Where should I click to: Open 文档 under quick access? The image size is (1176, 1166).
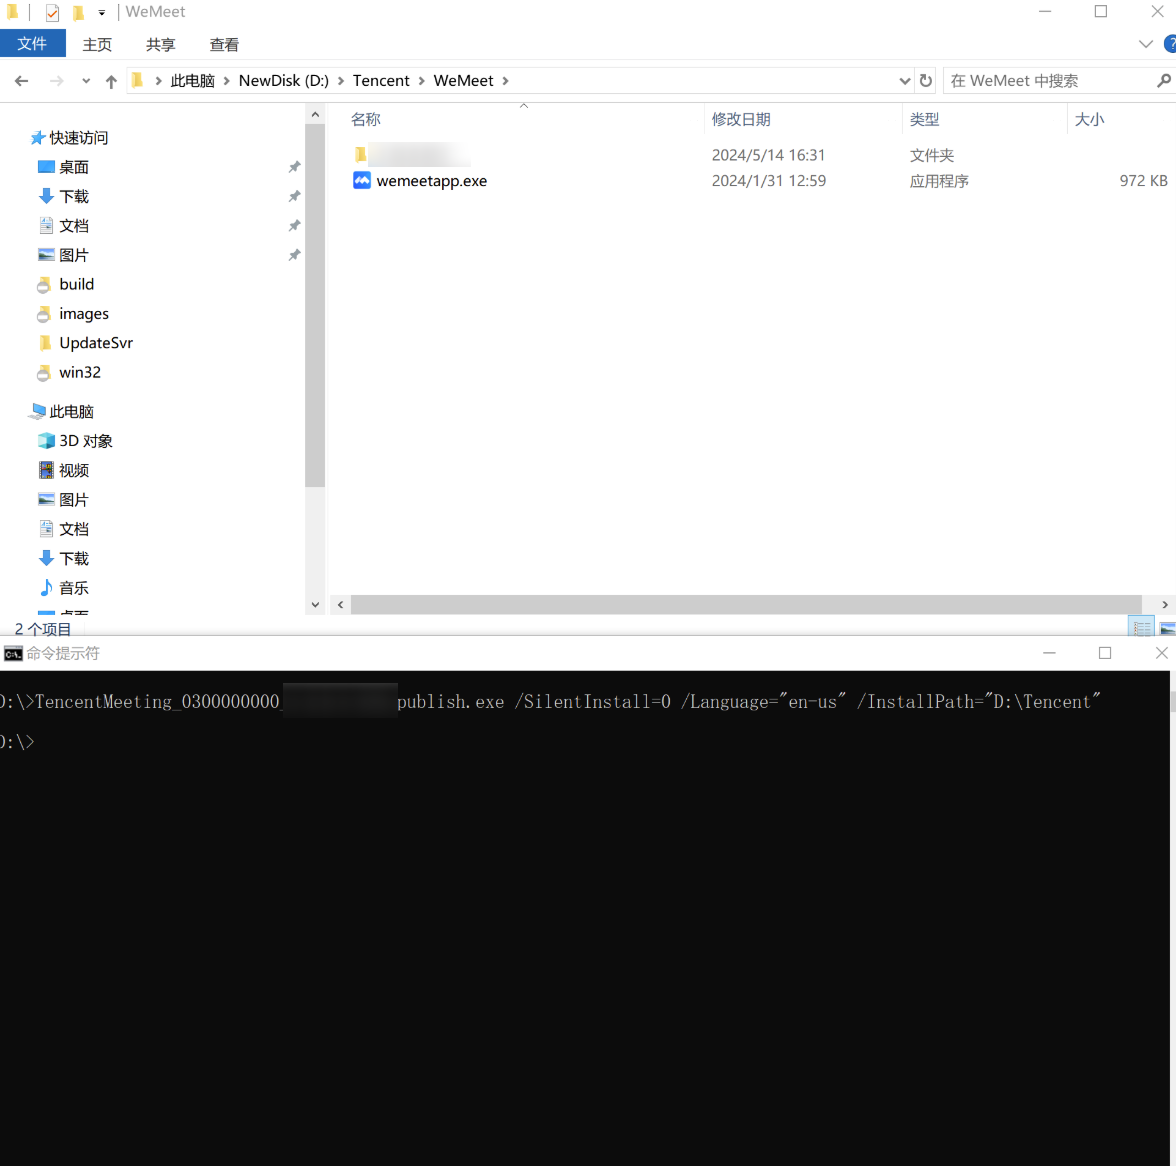pos(74,226)
